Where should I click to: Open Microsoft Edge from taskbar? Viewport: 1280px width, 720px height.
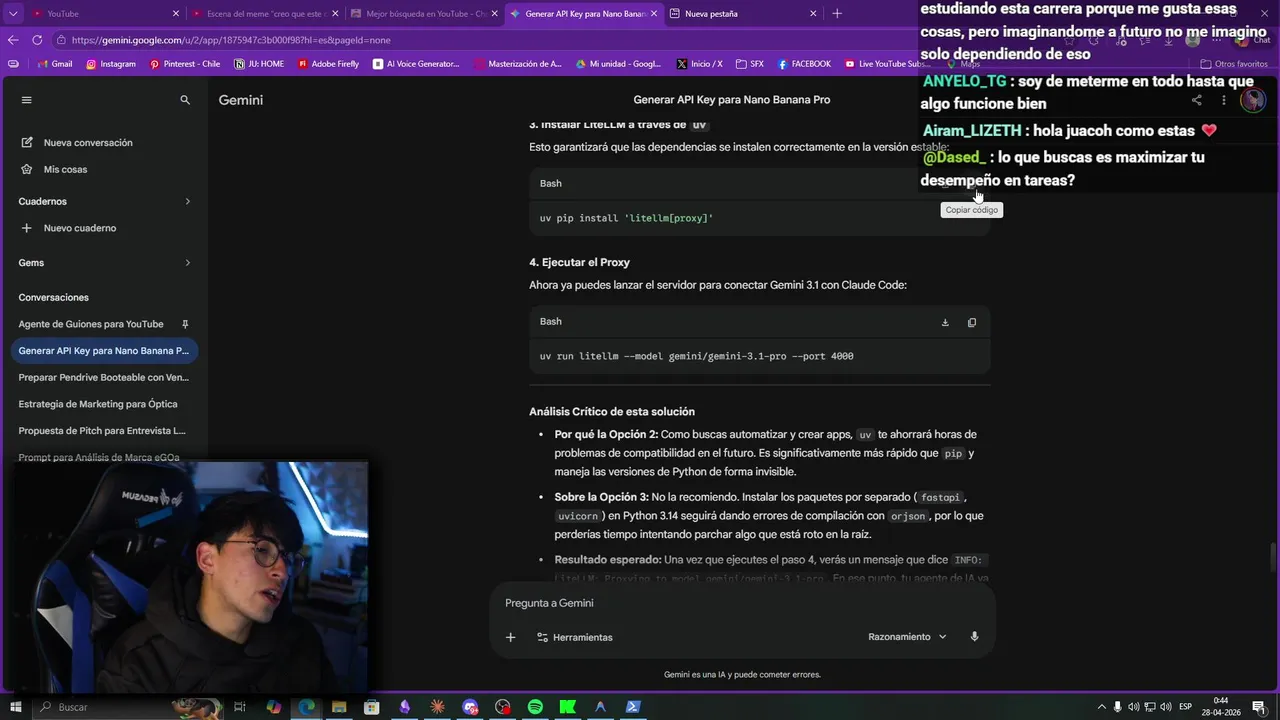pyautogui.click(x=306, y=707)
